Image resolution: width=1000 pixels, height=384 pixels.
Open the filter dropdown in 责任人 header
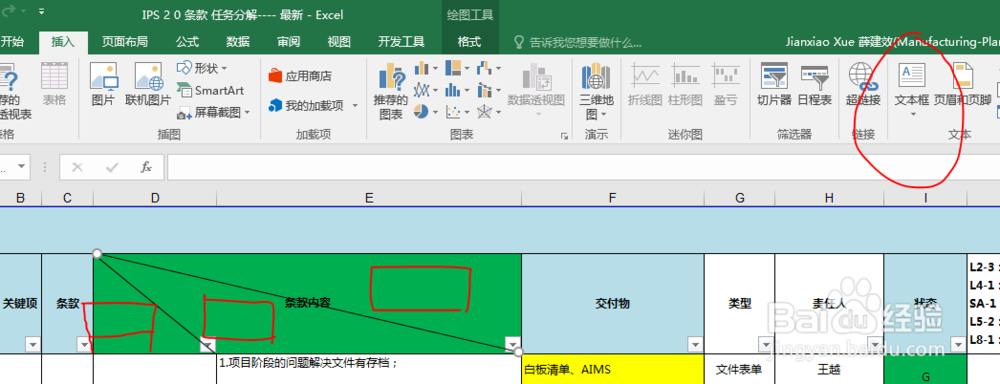[874, 344]
